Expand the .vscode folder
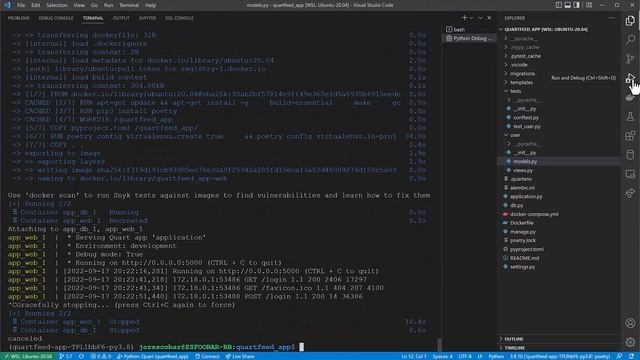The width and height of the screenshot is (640, 360). pyautogui.click(x=519, y=64)
